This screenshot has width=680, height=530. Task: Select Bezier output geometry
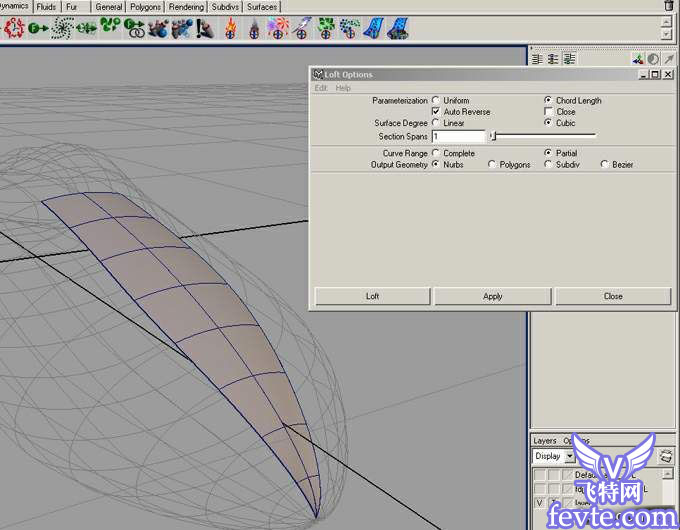tap(605, 164)
